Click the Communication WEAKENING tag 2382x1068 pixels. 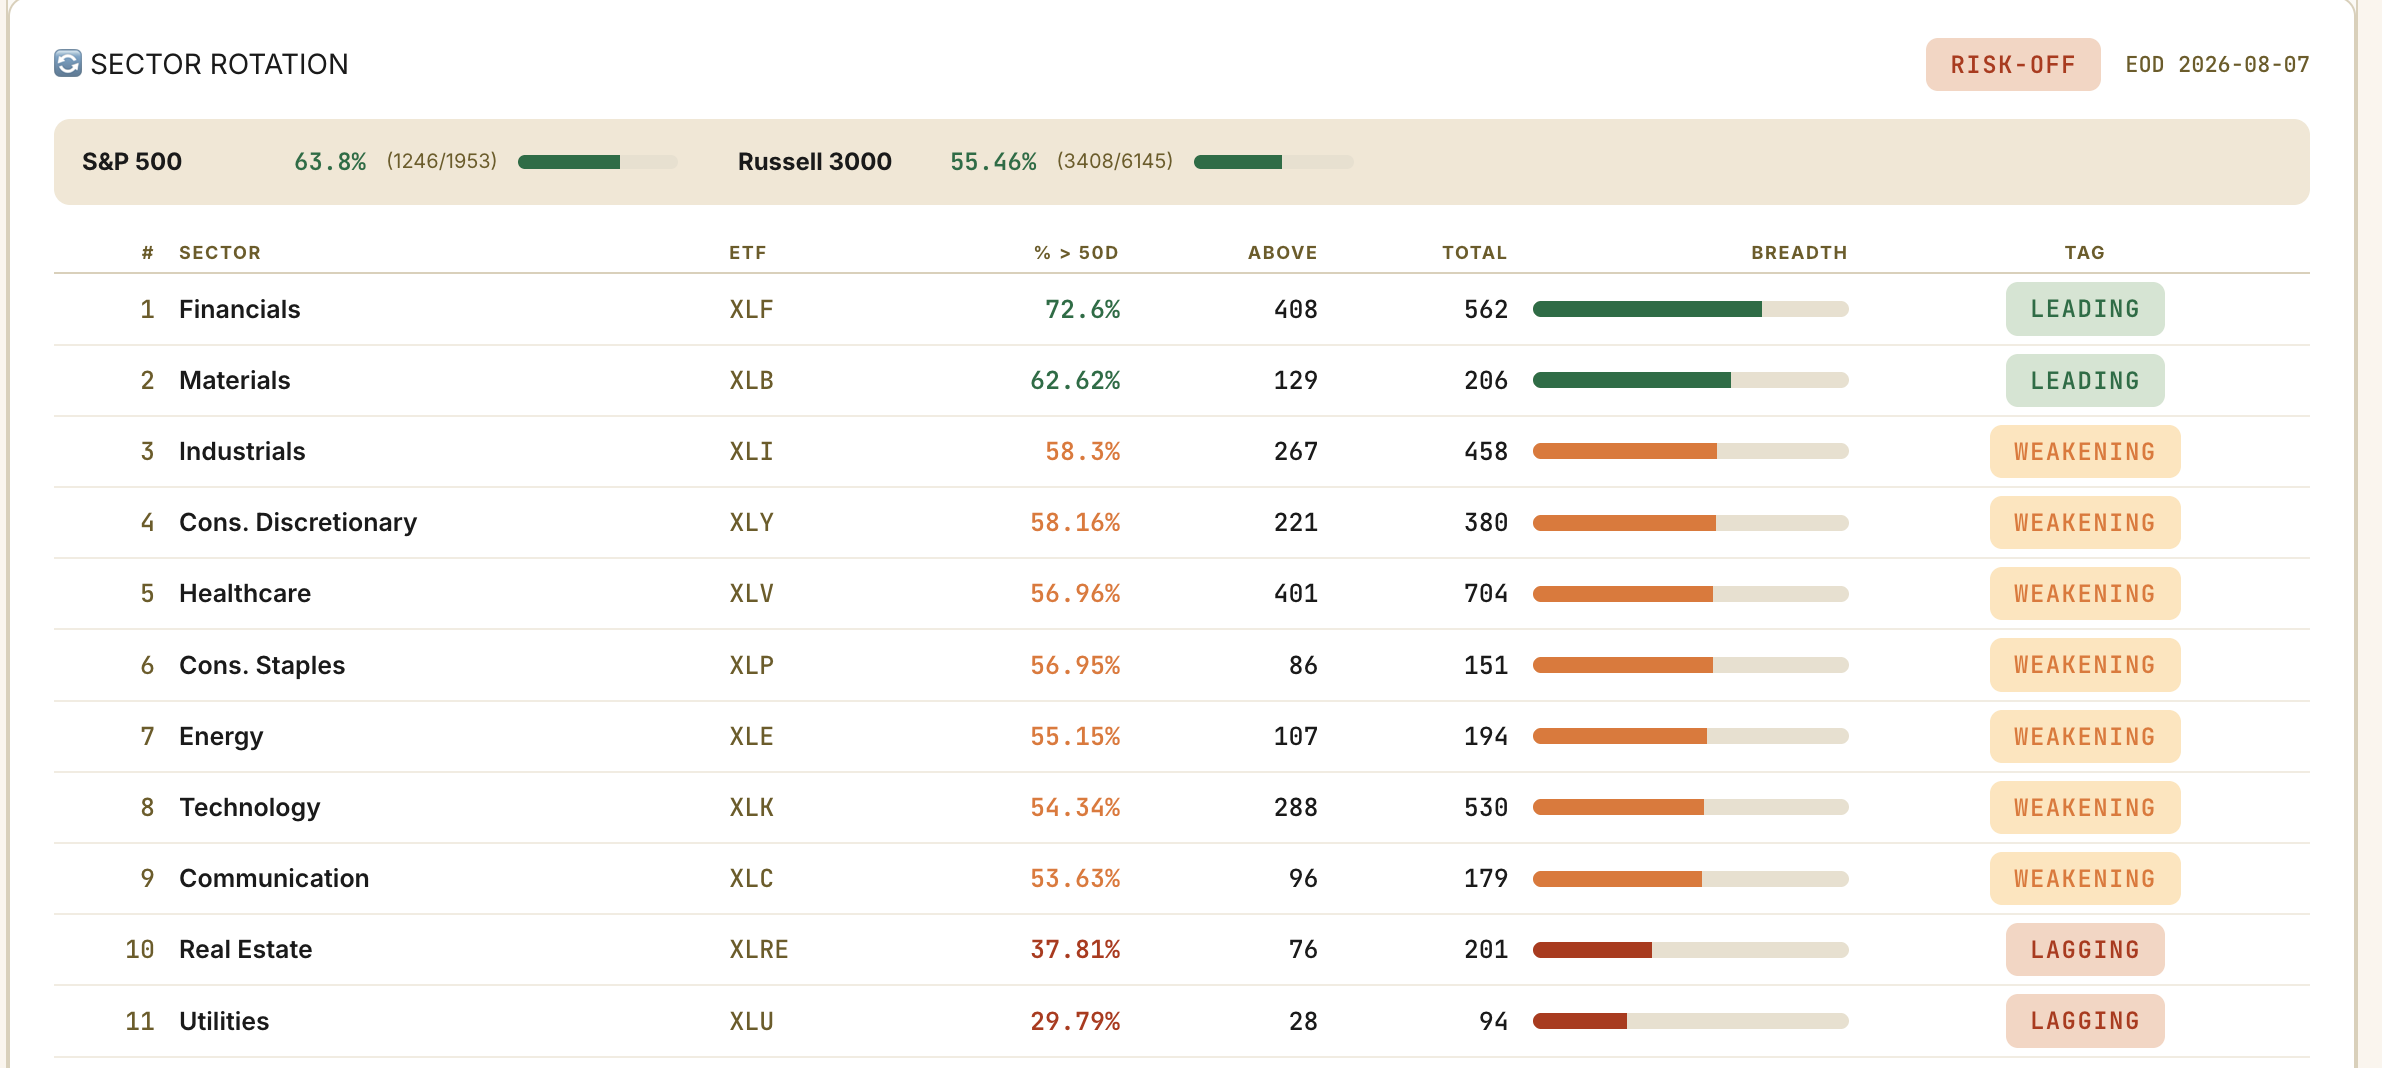coord(2085,879)
